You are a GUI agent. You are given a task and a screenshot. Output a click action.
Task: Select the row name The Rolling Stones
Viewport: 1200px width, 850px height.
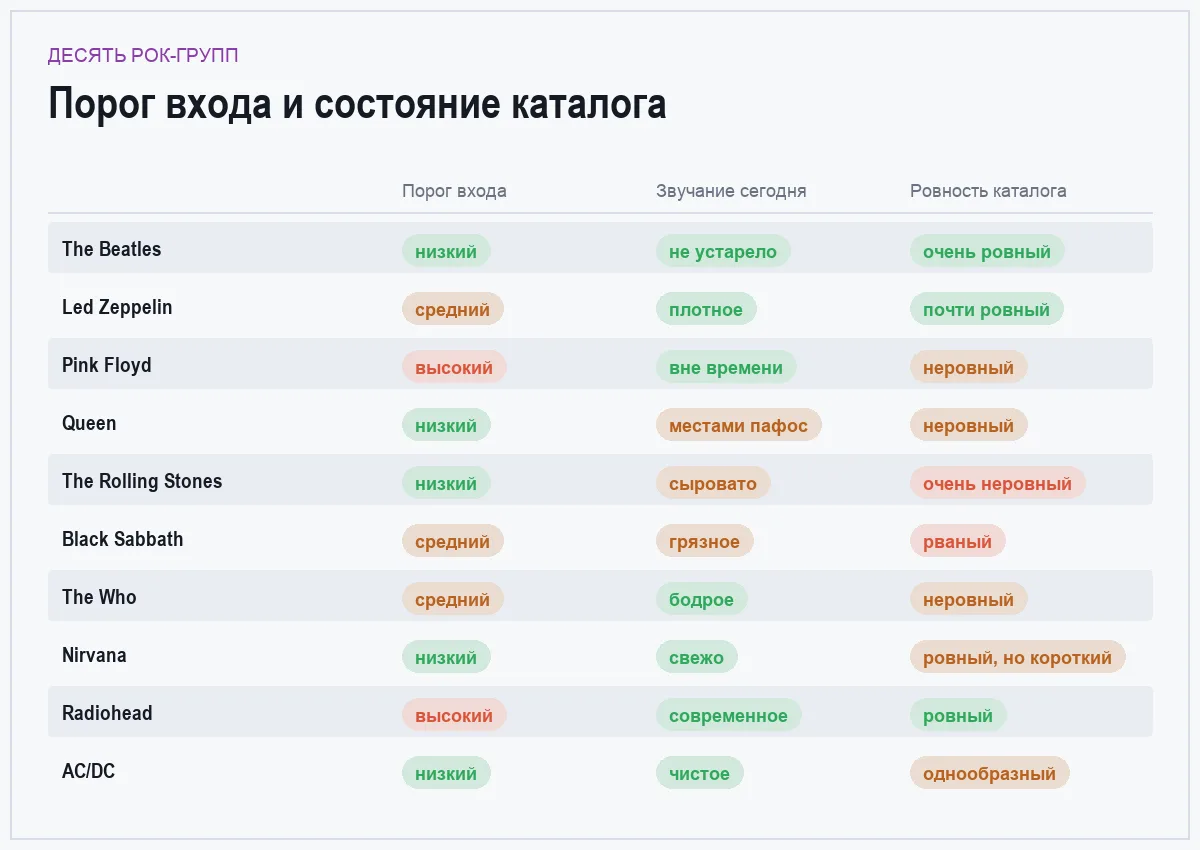pyautogui.click(x=142, y=481)
